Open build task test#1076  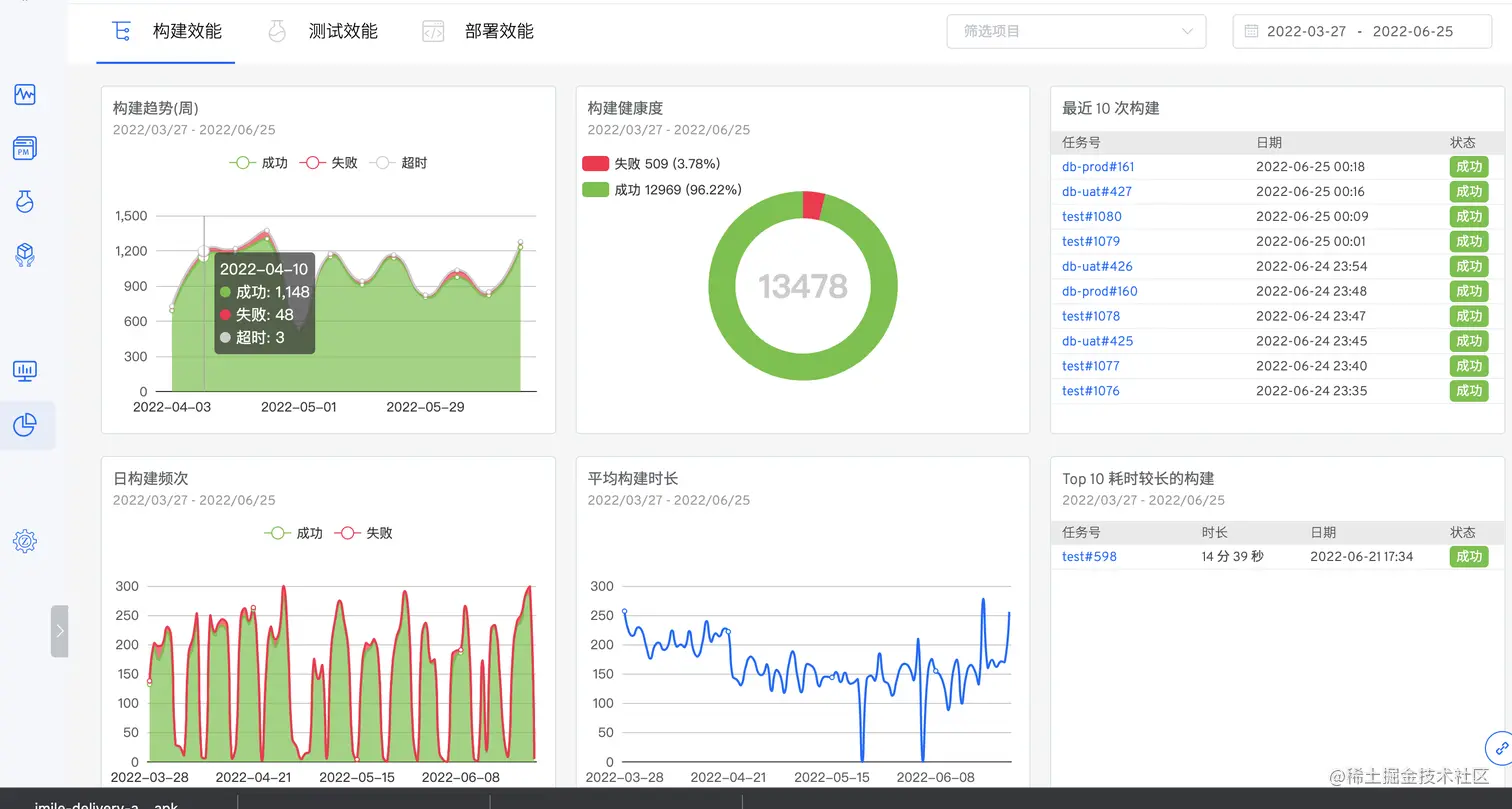point(1091,391)
